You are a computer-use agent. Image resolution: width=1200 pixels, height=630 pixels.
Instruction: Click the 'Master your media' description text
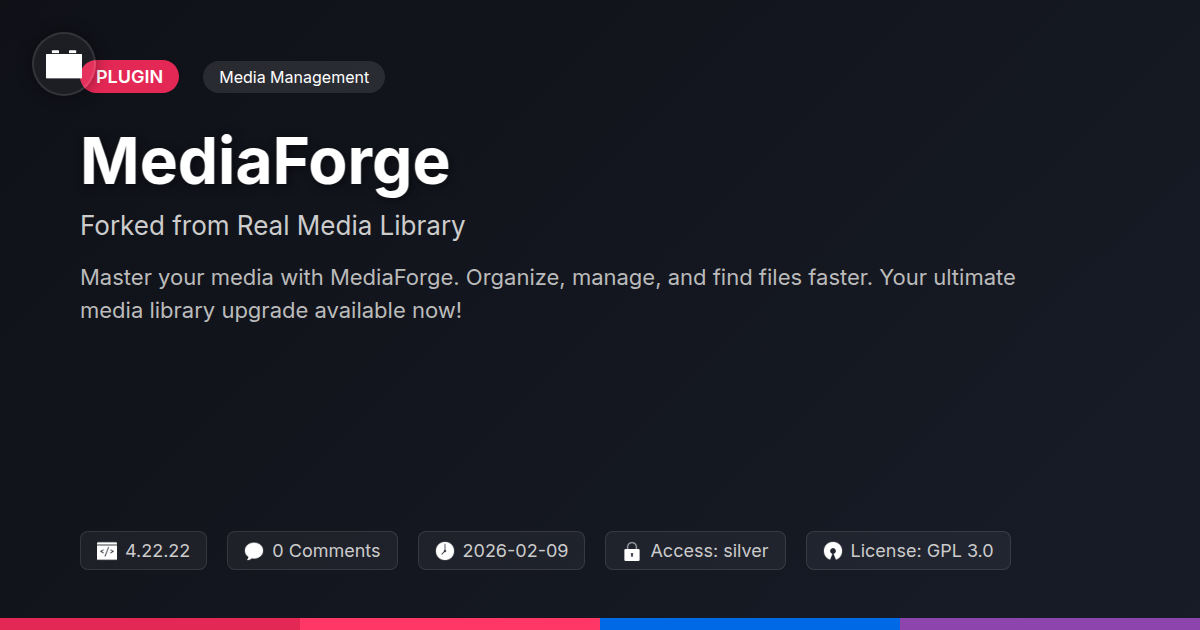pos(548,294)
